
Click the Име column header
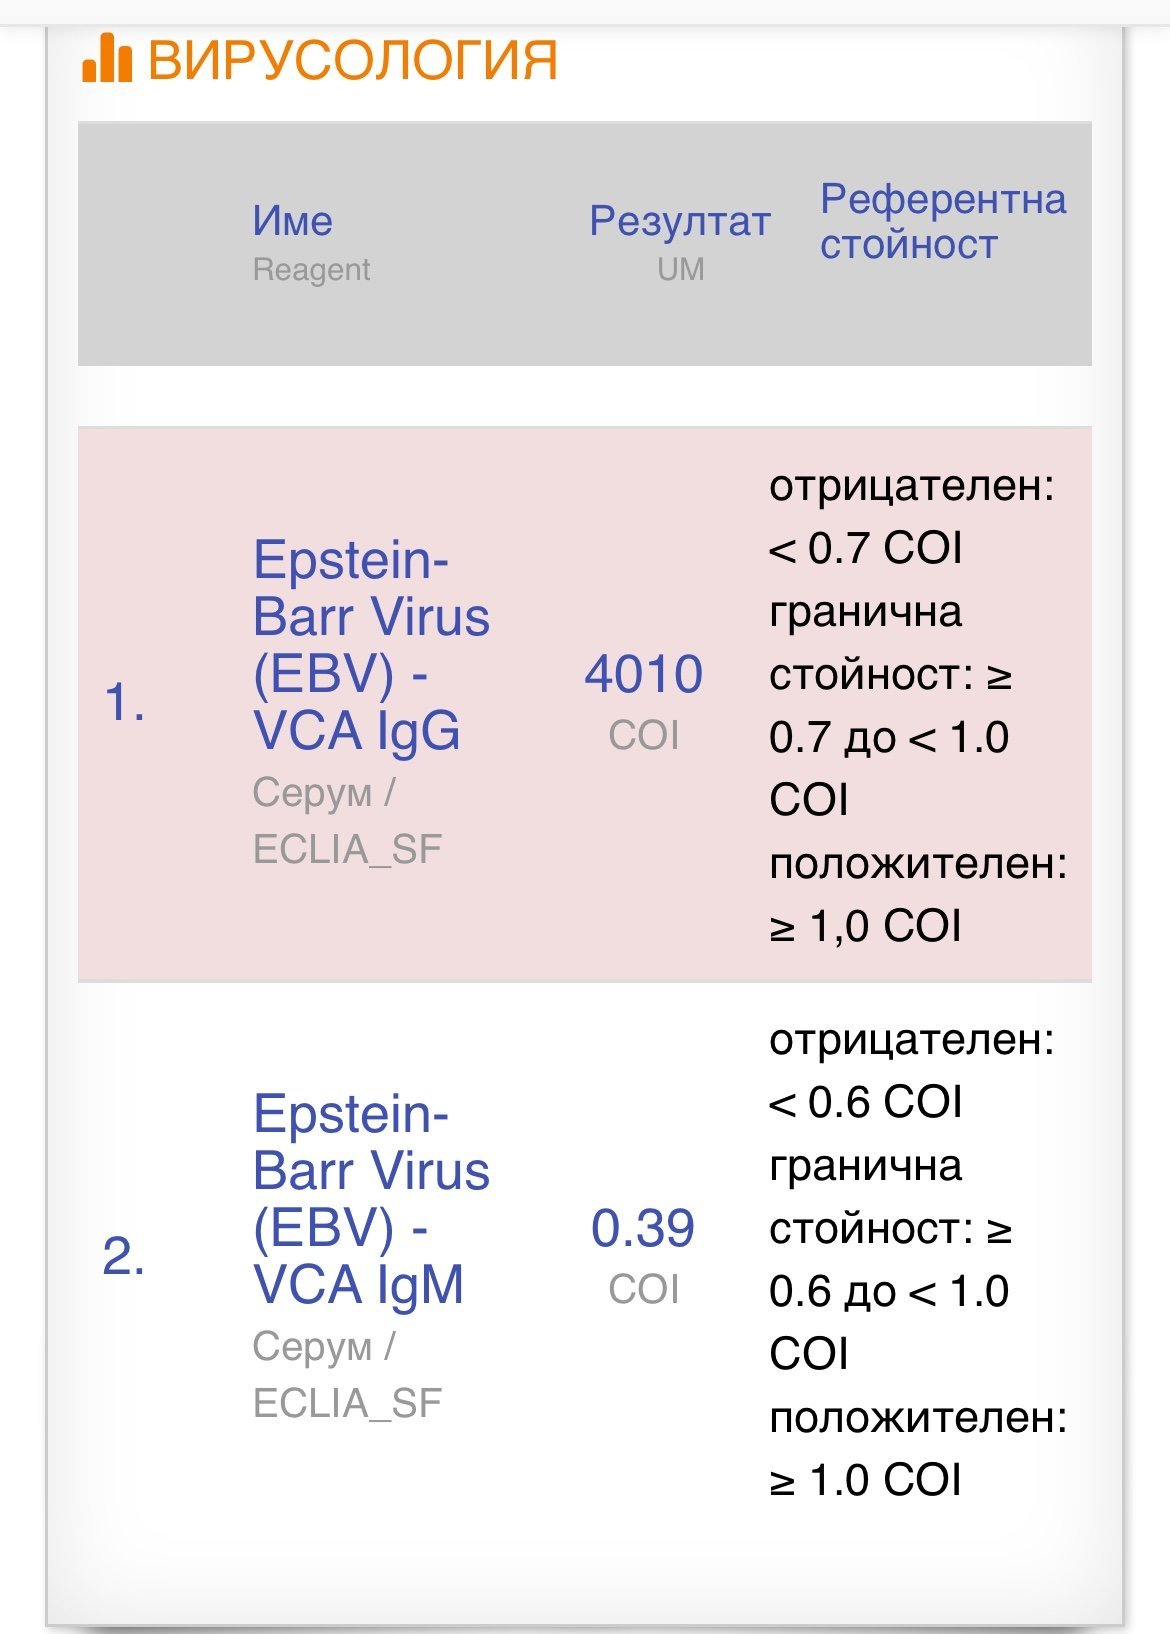click(x=292, y=221)
